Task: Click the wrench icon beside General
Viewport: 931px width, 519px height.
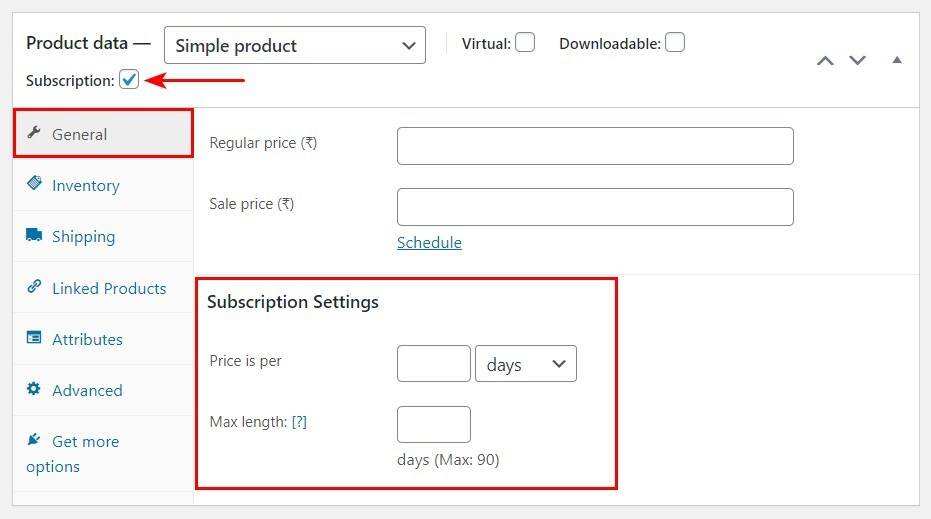Action: (35, 133)
